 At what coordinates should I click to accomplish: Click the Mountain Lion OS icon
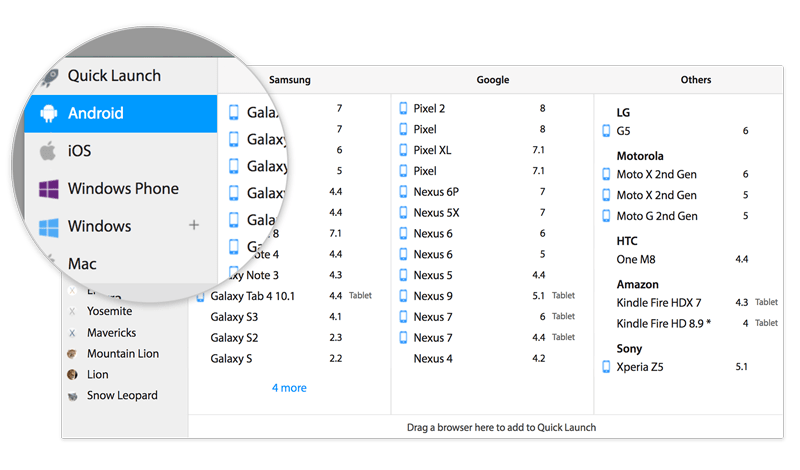pos(72,354)
